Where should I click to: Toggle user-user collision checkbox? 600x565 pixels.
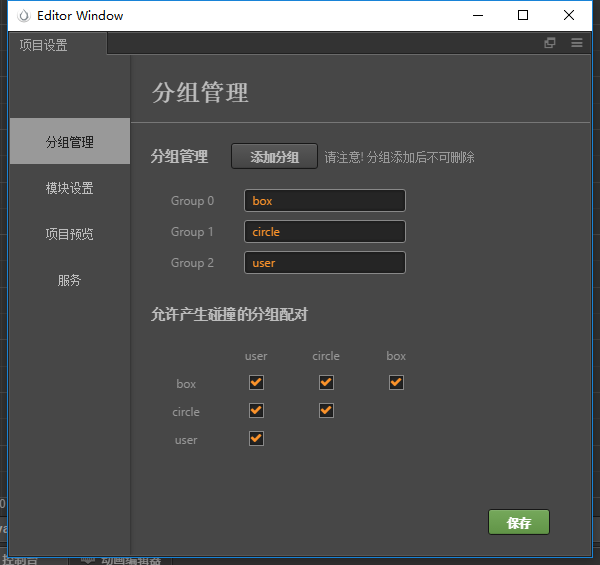[x=256, y=438]
